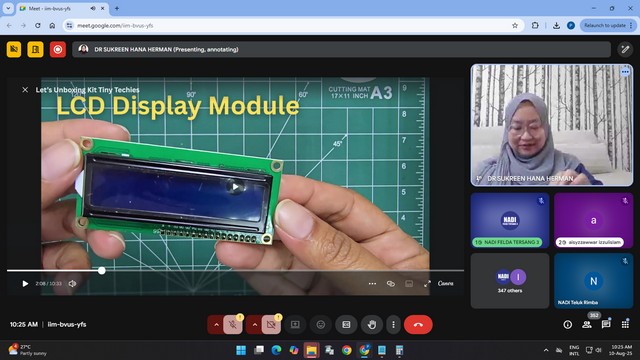This screenshot has height=360, width=640.
Task: Open the activities grid icon
Action: (625, 324)
